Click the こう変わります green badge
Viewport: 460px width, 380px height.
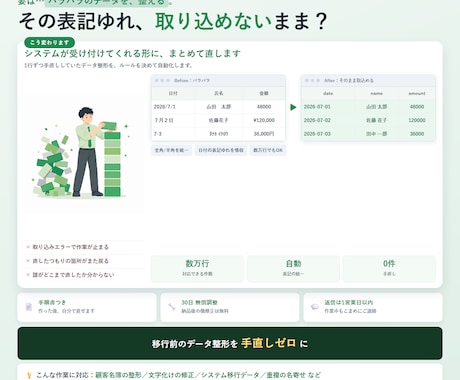point(49,42)
